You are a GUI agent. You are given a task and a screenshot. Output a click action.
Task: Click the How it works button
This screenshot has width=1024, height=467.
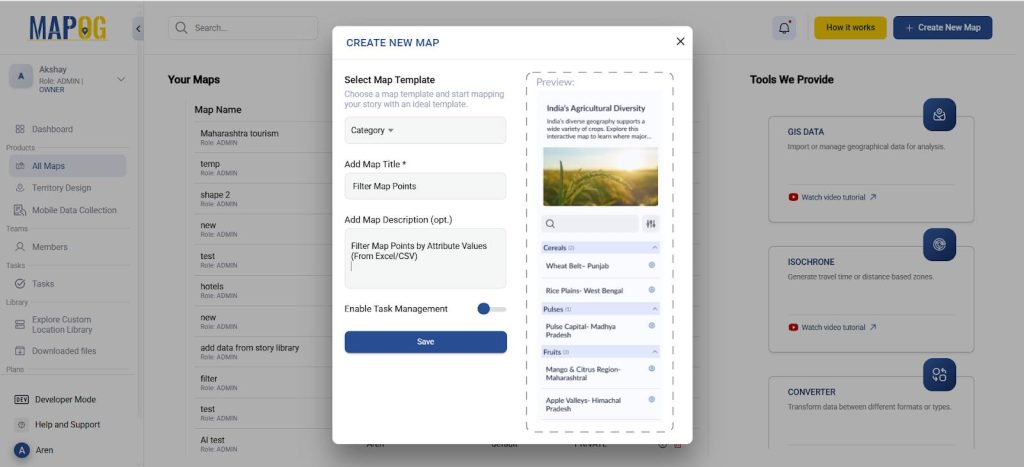850,28
